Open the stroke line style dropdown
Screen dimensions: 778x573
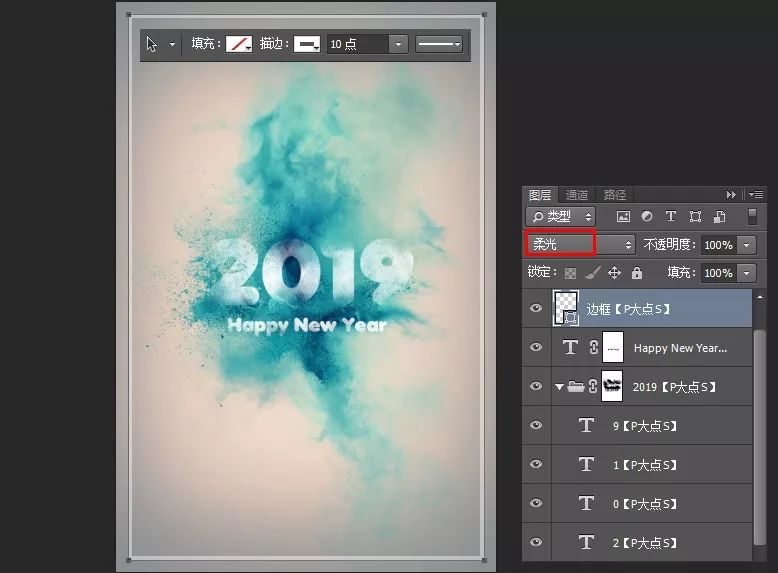click(x=439, y=44)
